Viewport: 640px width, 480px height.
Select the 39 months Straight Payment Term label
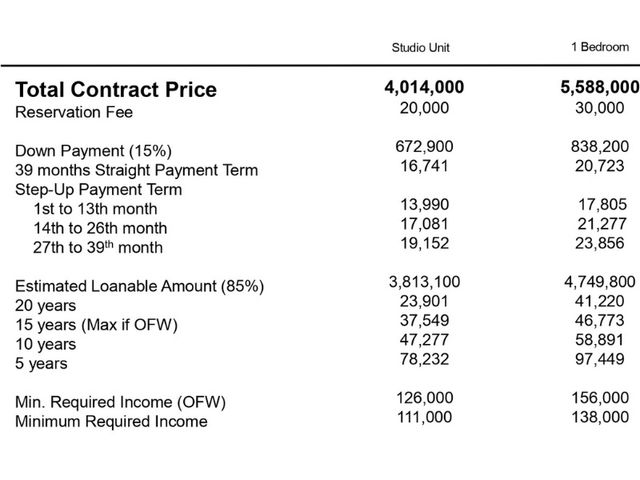tap(137, 170)
